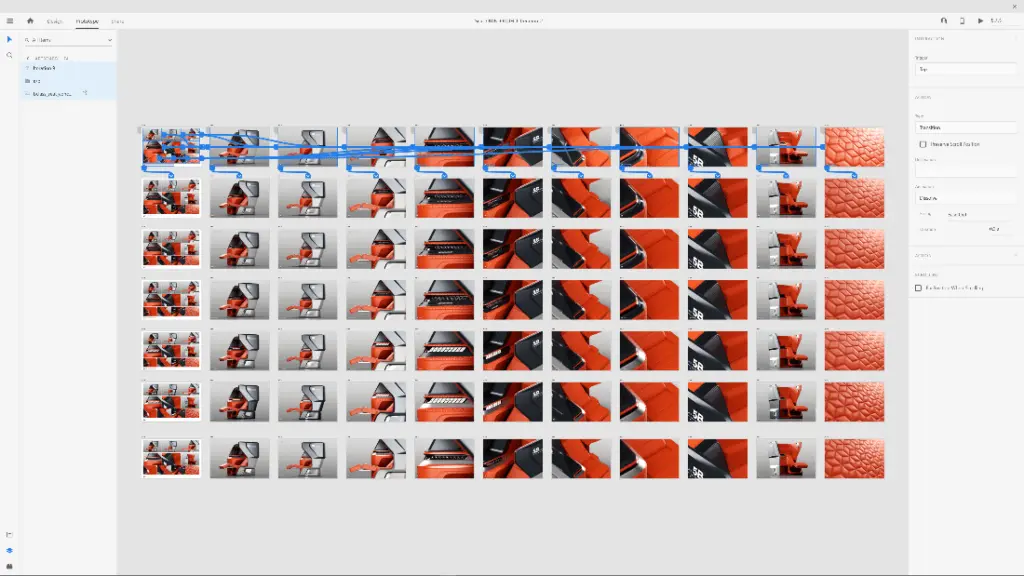Open the hamburger main menu
Screen dimensions: 1024x576
[10, 21]
